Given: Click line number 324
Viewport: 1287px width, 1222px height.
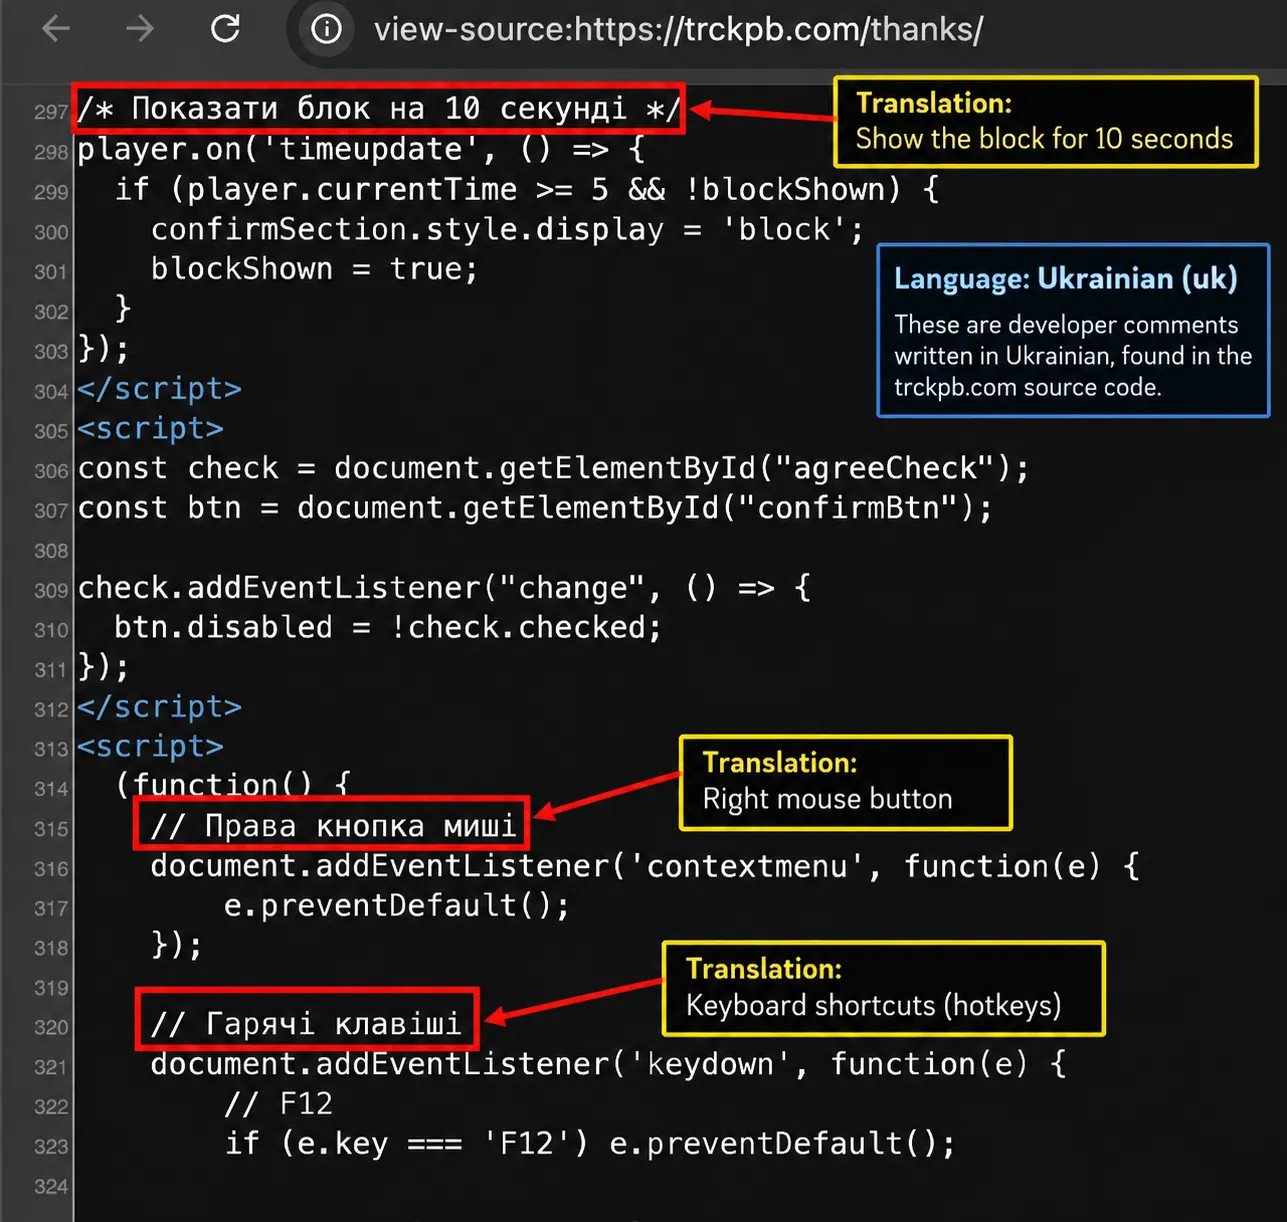Looking at the screenshot, I should coord(51,1186).
